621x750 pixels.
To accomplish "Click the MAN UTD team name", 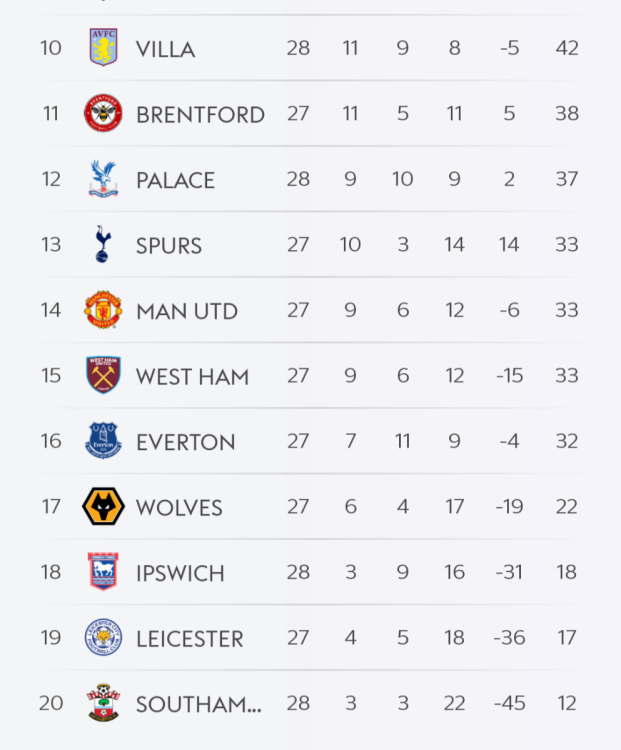I will click(186, 311).
